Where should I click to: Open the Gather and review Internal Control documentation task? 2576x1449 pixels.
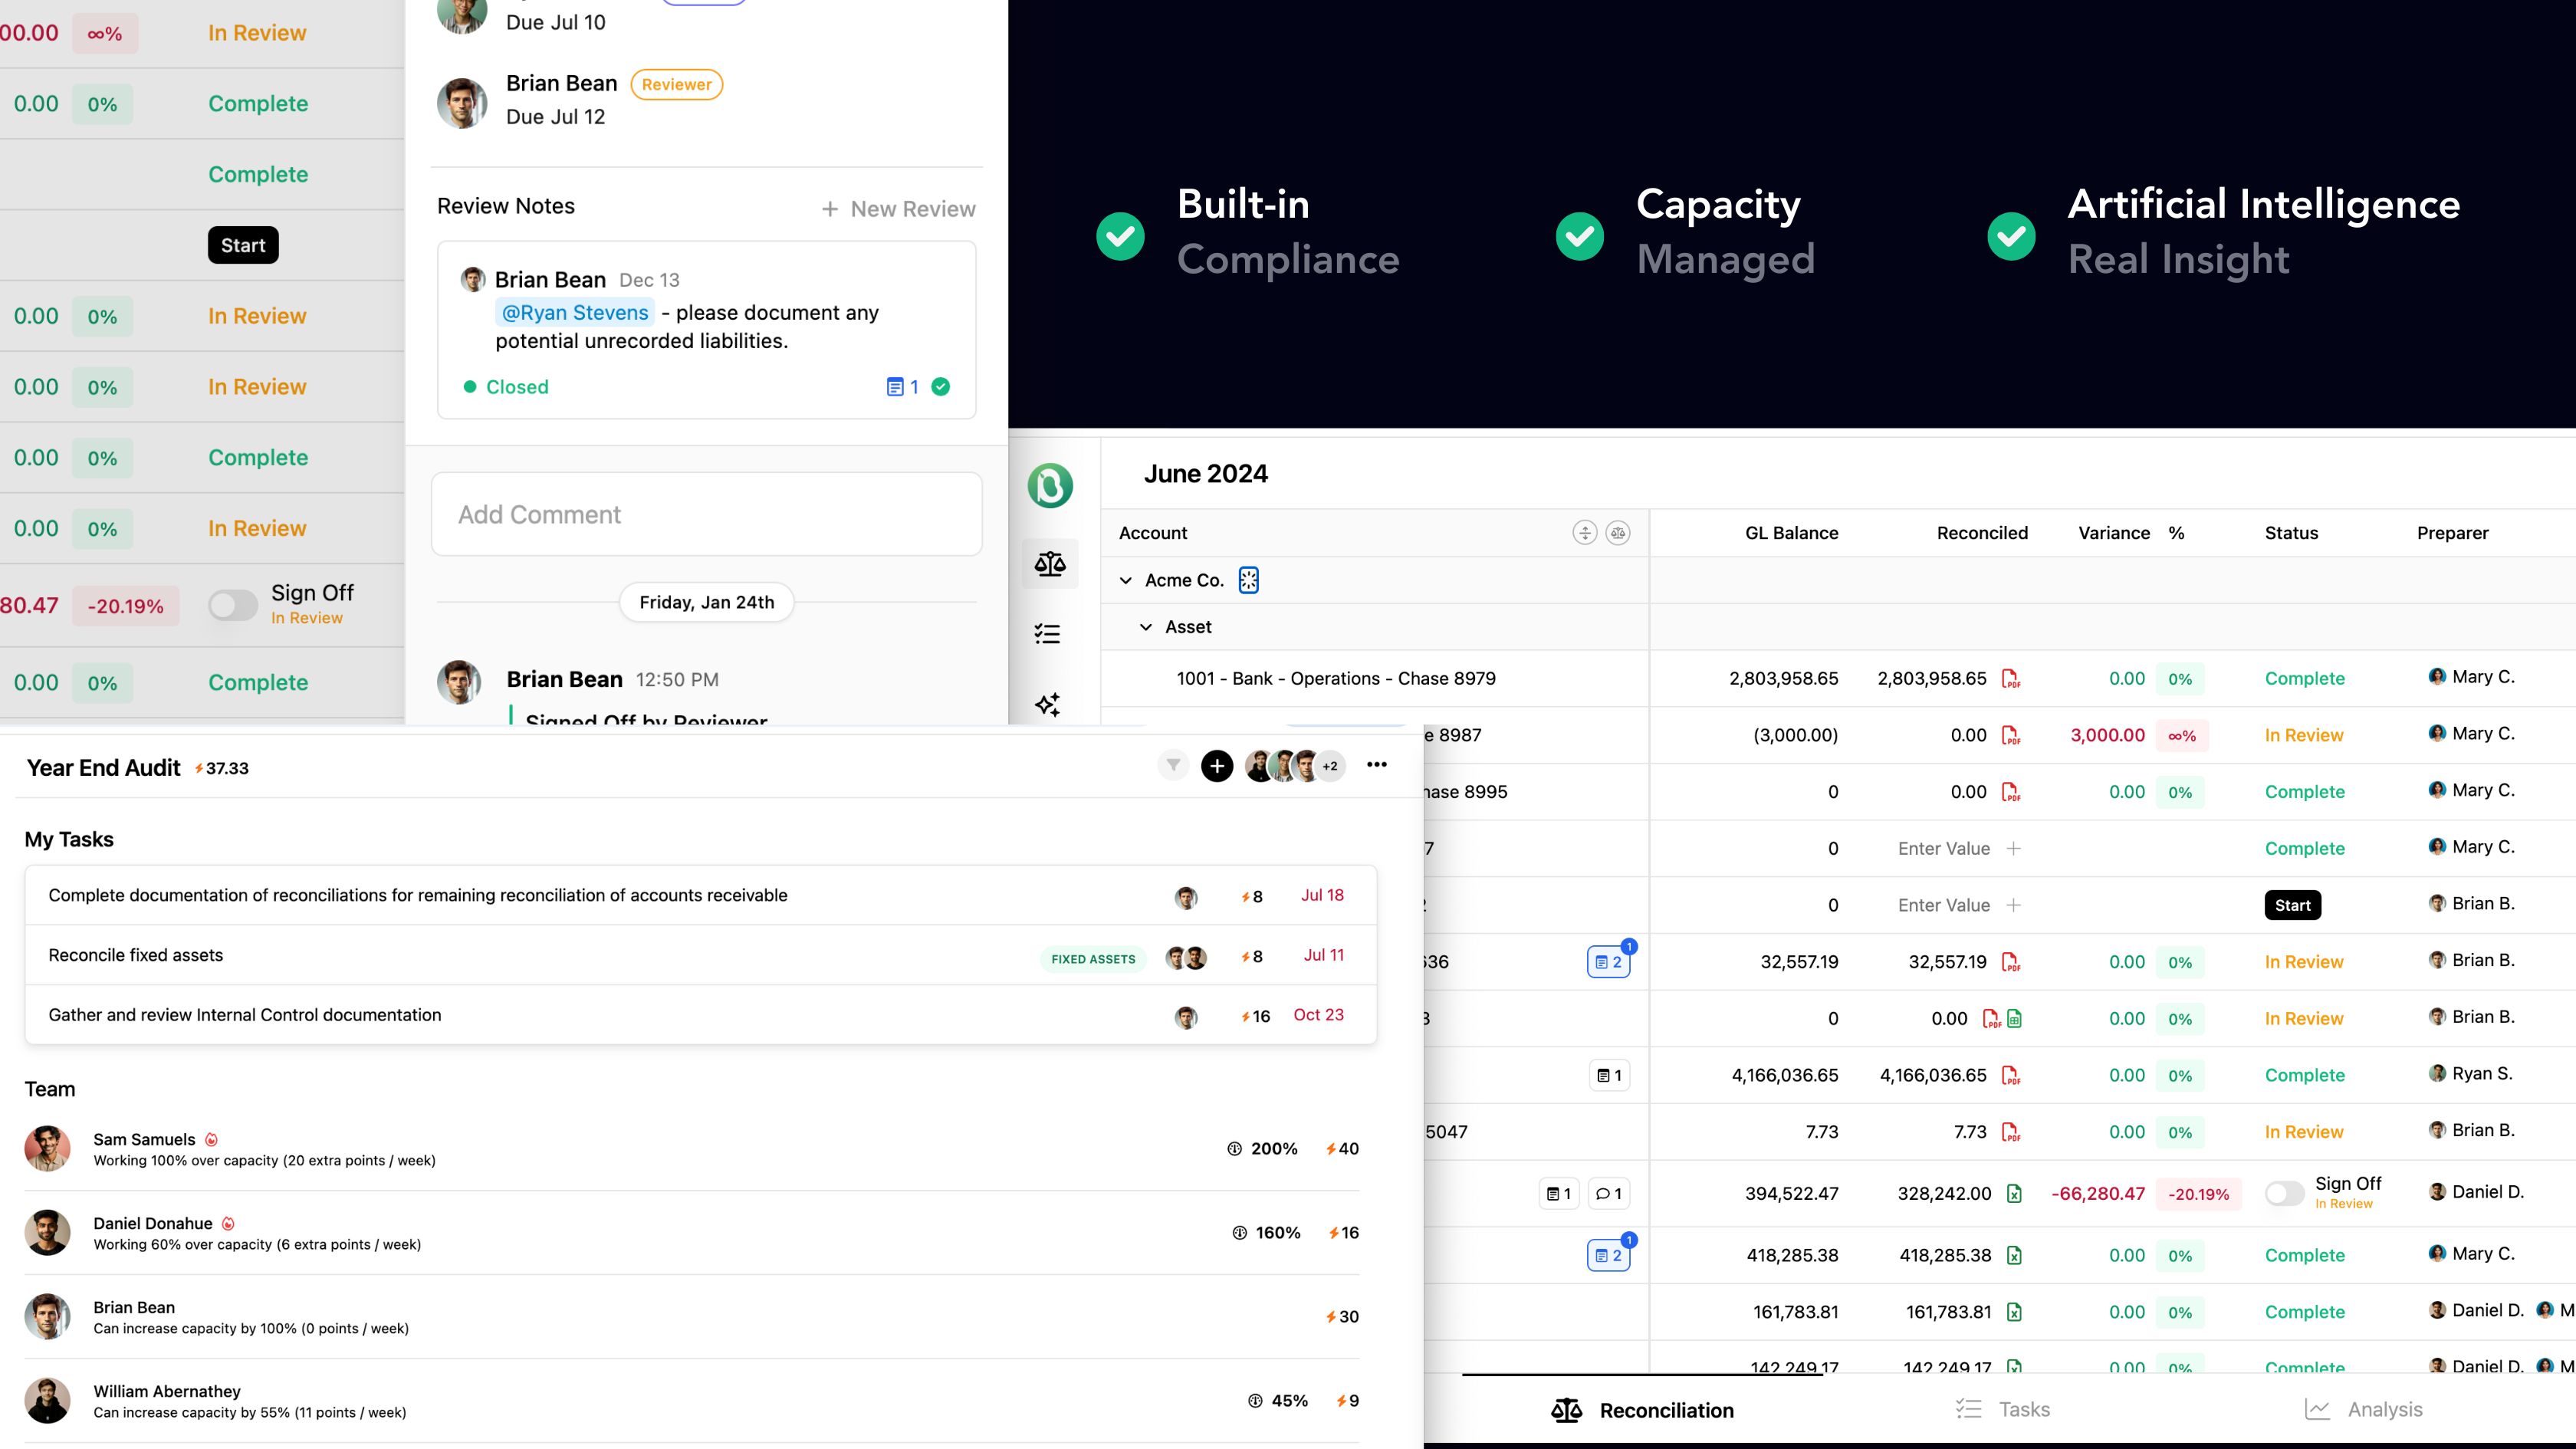[701, 1016]
